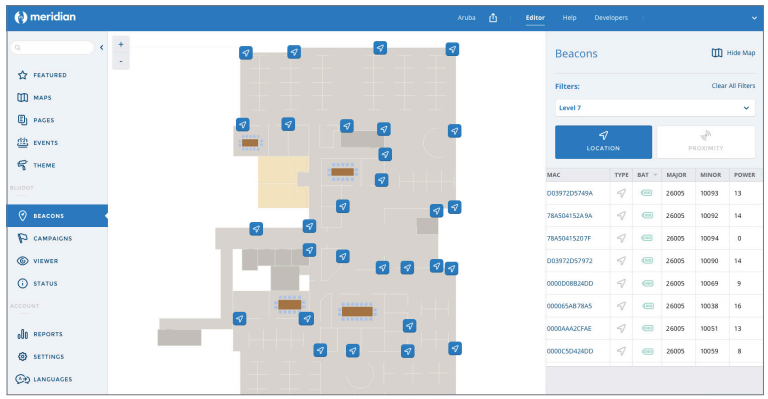Screen dimensions: 768x399
Task: Sort by MAC column header
Action: click(x=553, y=175)
